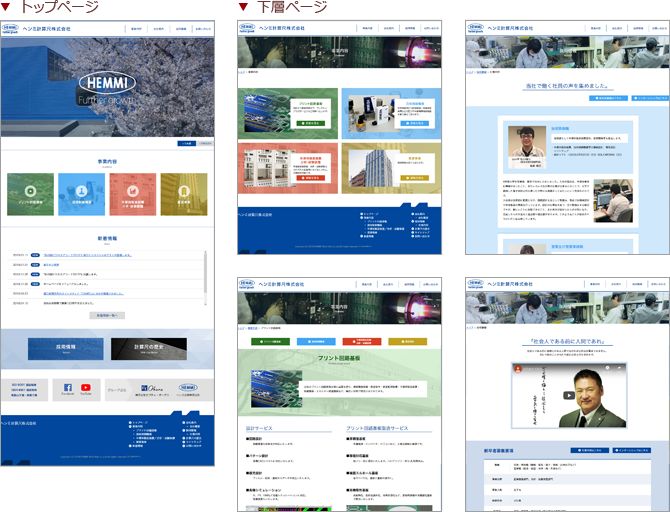Click the first blue button under the employee voices heading
The height and width of the screenshot is (512, 670).
608,98
